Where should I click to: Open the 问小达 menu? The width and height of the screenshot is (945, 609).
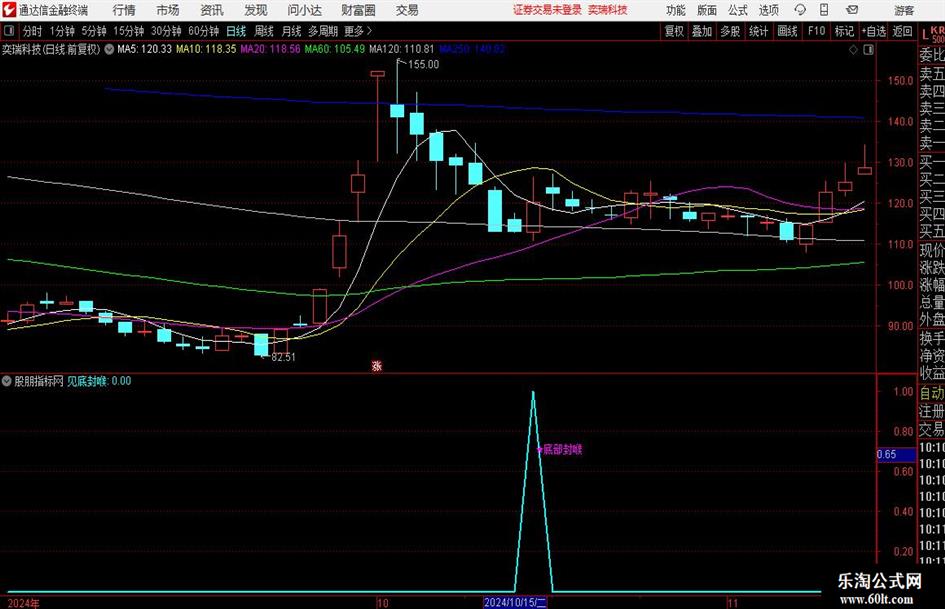[x=304, y=10]
